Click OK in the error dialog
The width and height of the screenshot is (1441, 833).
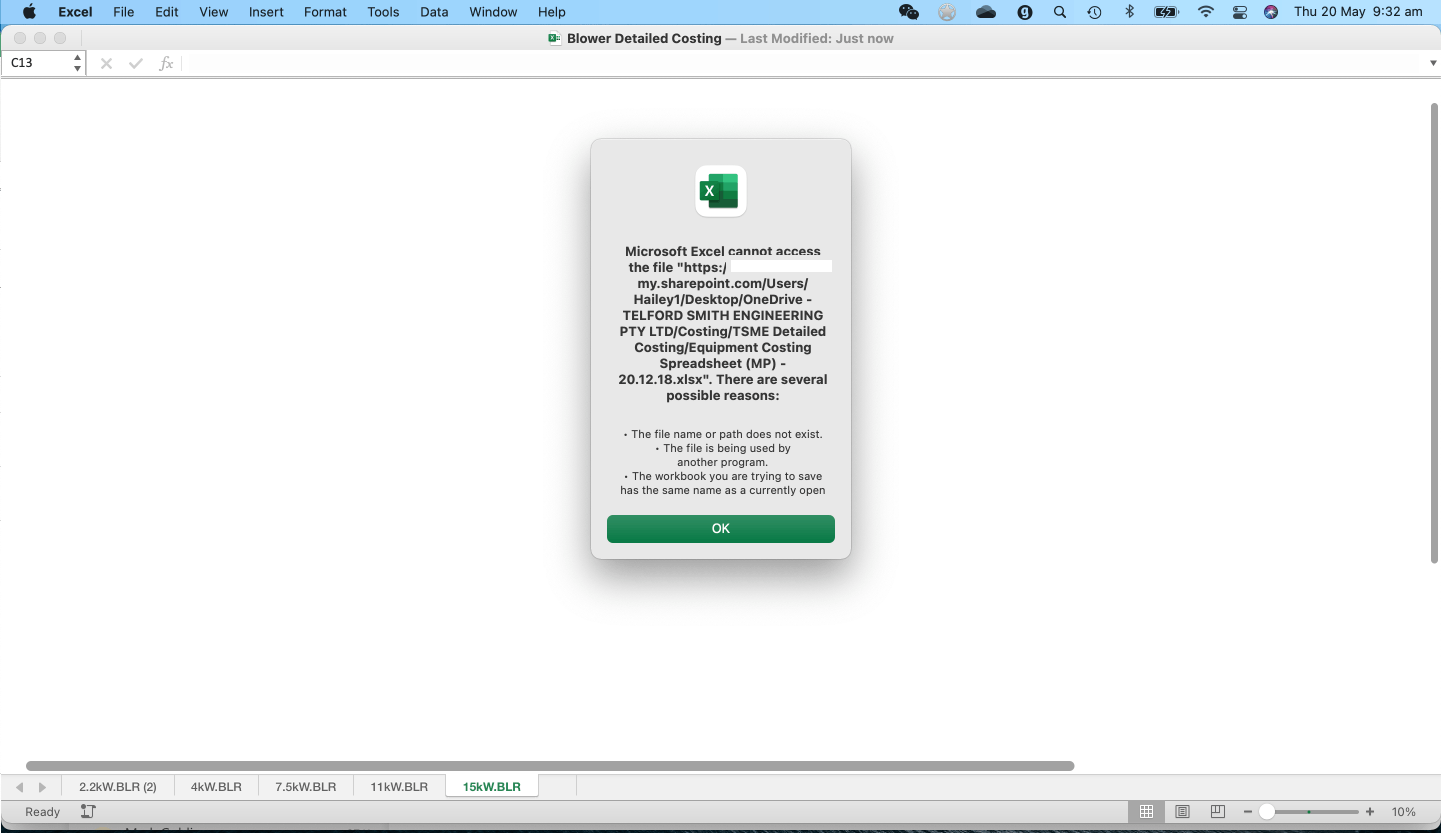tap(720, 529)
